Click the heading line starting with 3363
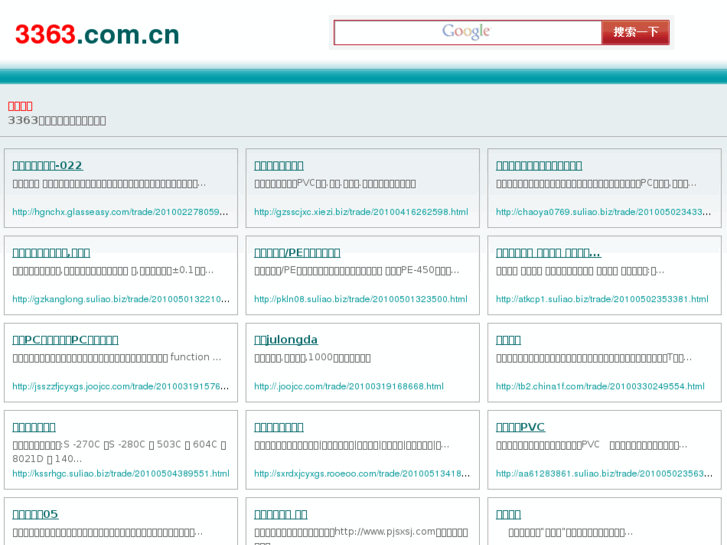 click(x=57, y=121)
